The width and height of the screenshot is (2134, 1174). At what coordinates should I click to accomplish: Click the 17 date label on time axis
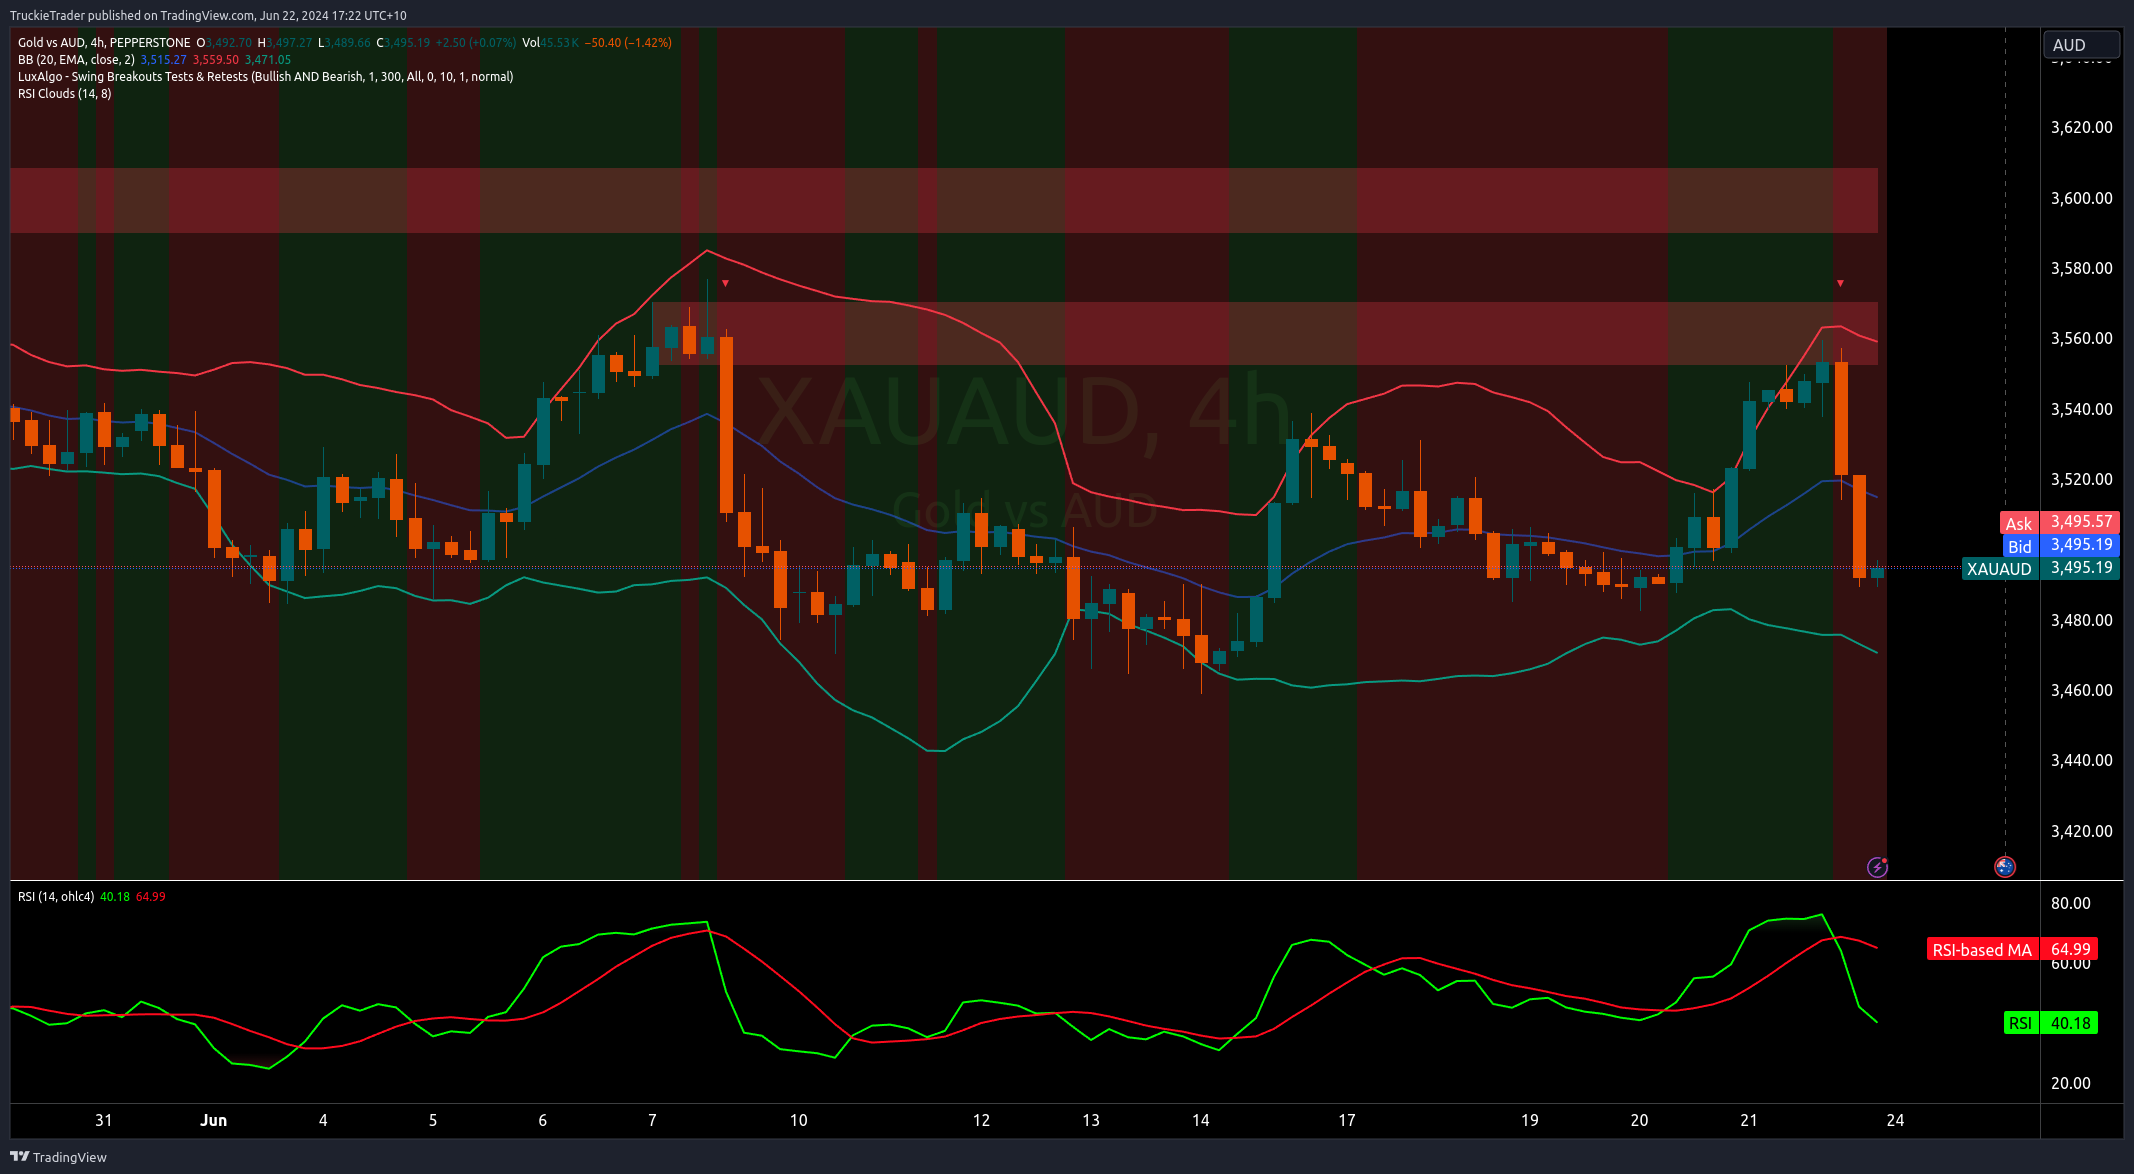1347,1120
